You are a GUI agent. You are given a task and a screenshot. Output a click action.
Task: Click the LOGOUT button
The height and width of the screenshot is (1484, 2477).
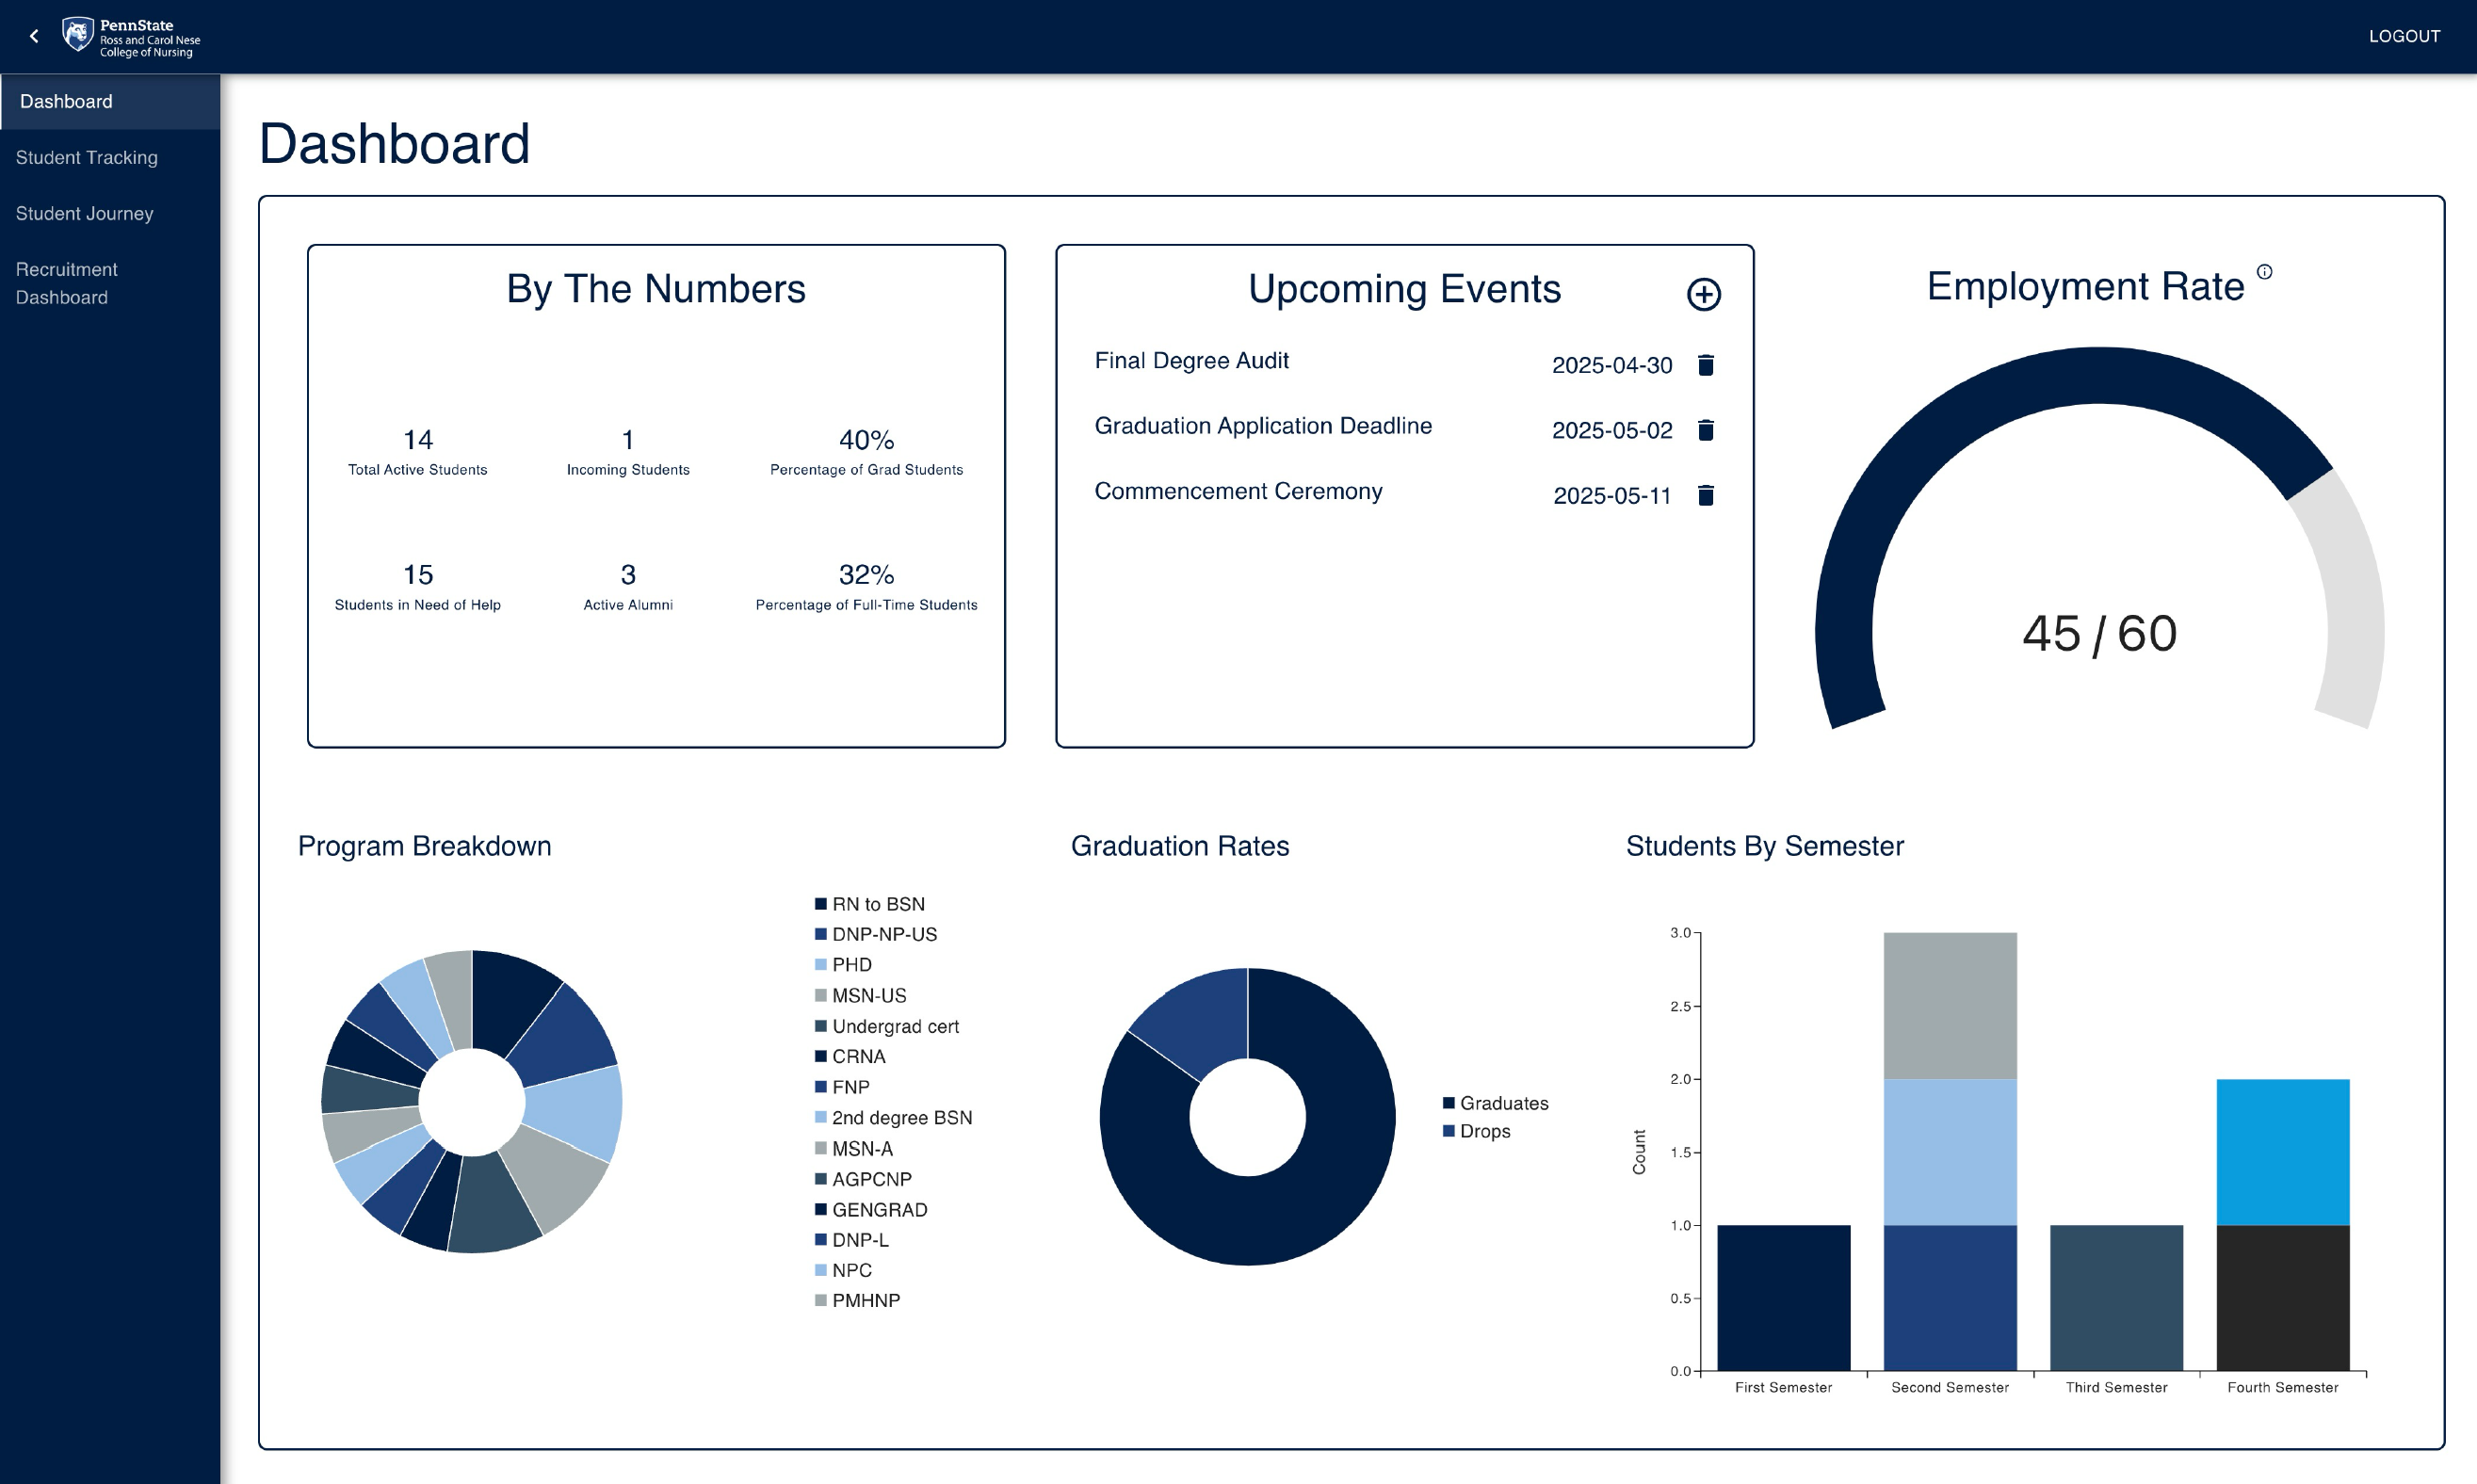[2404, 35]
